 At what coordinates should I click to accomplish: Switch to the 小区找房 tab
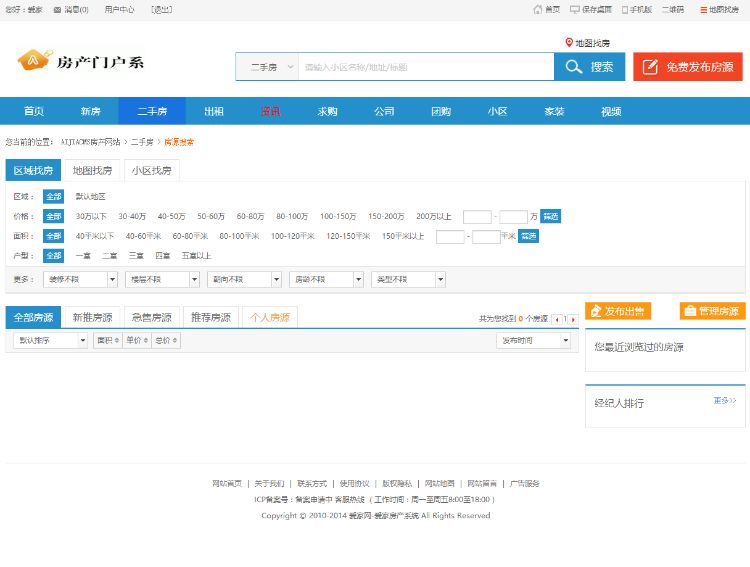[151, 170]
